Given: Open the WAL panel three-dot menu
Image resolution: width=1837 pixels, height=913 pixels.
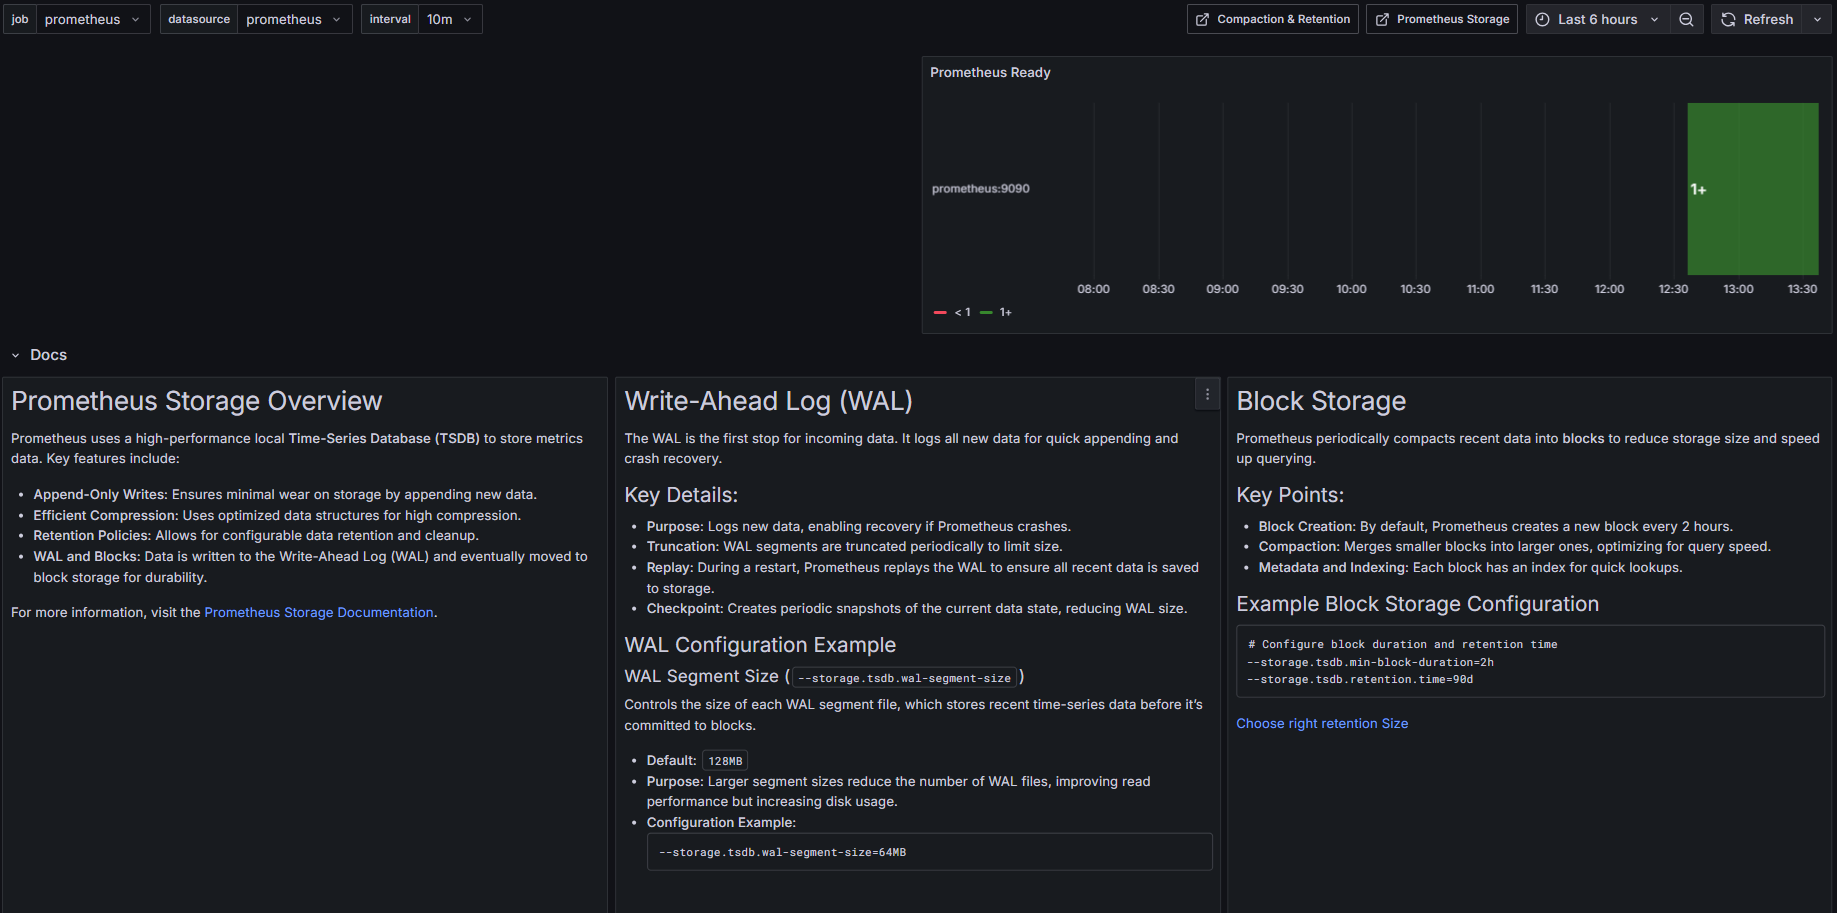Looking at the screenshot, I should click(1207, 395).
